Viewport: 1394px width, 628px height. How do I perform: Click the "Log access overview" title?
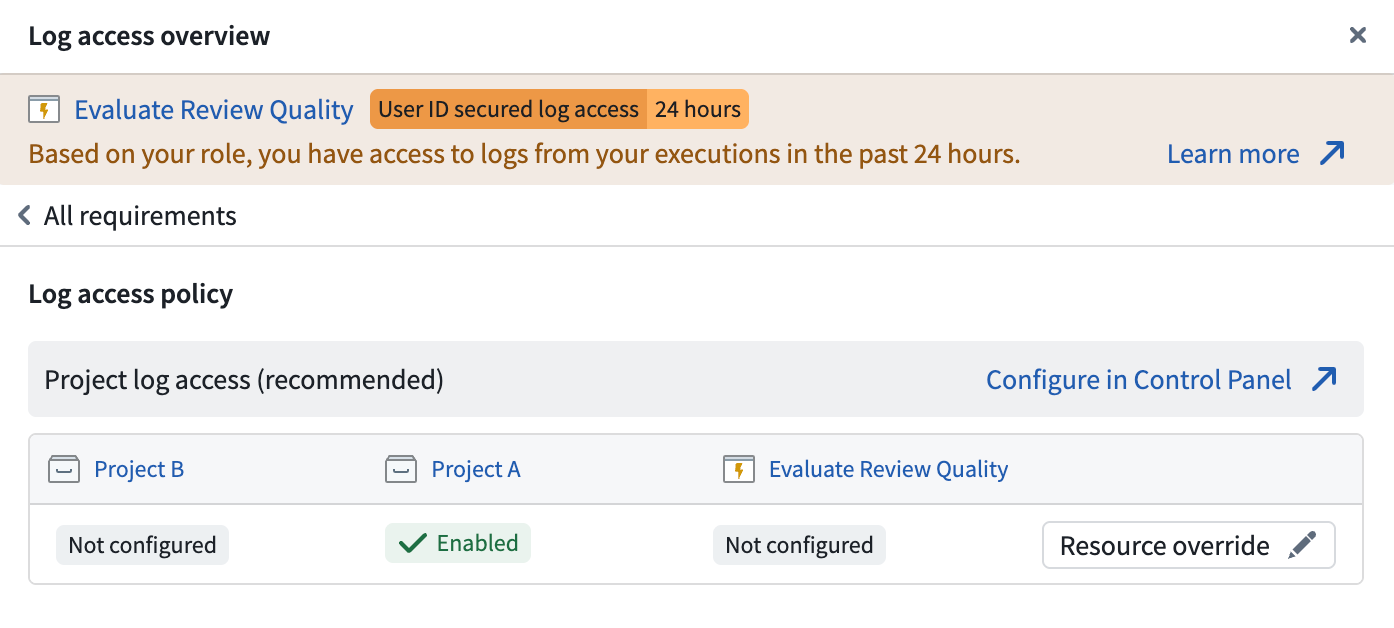pos(149,36)
